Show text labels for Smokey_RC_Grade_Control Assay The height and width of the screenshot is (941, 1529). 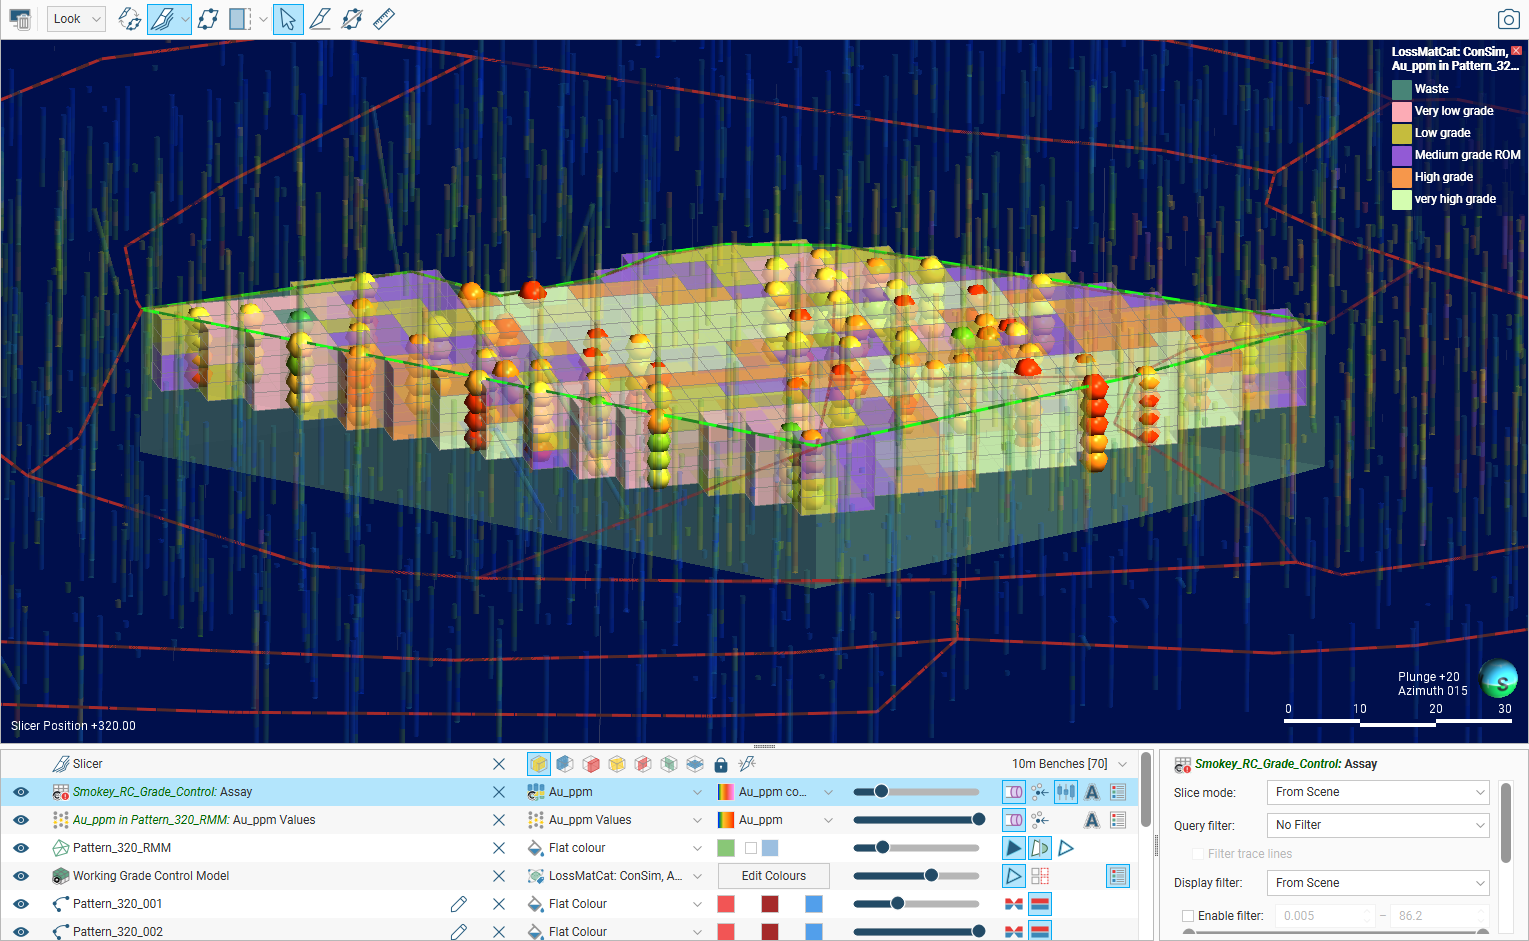[x=1092, y=792]
